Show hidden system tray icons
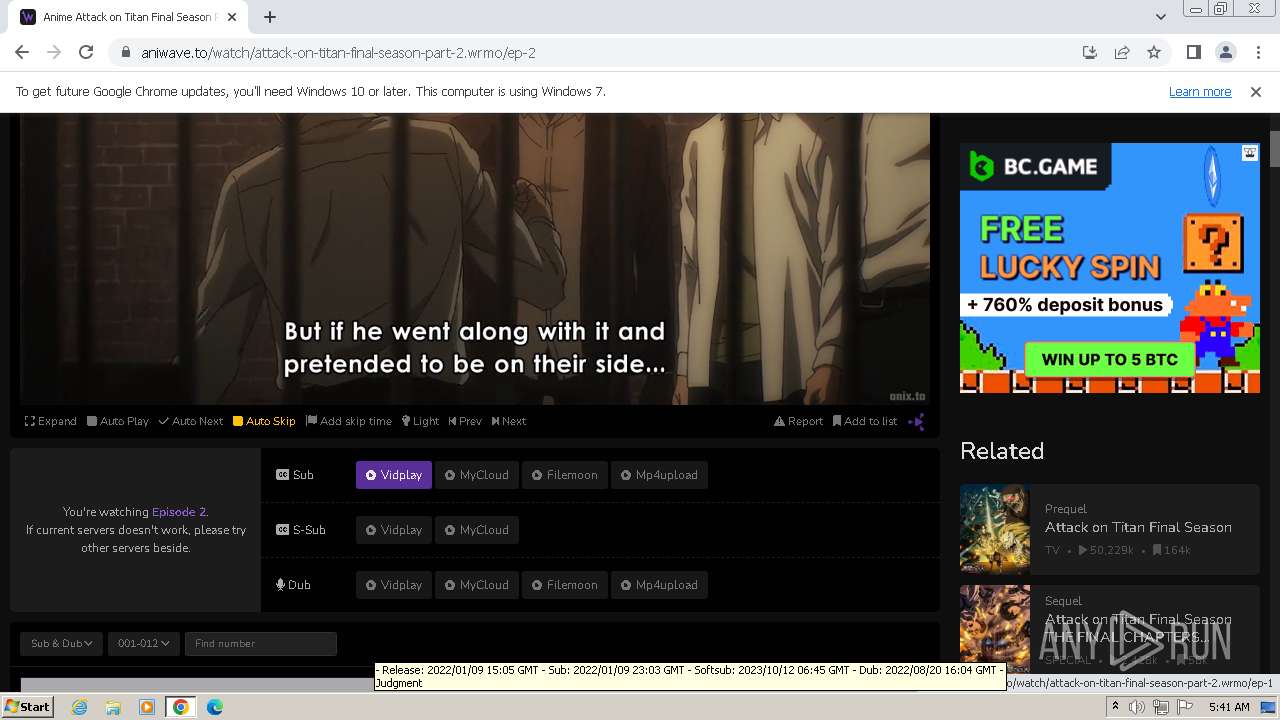 1115,707
